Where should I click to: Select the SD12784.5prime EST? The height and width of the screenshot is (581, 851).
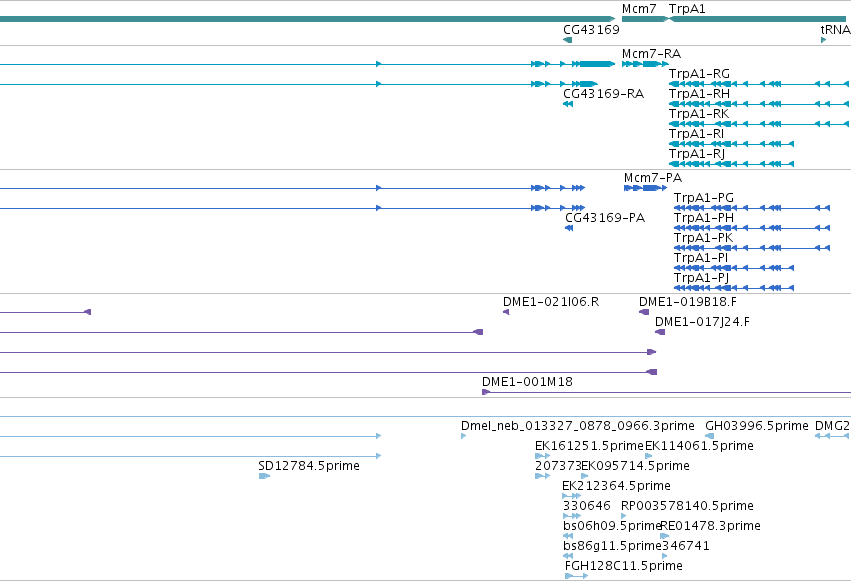click(x=264, y=476)
